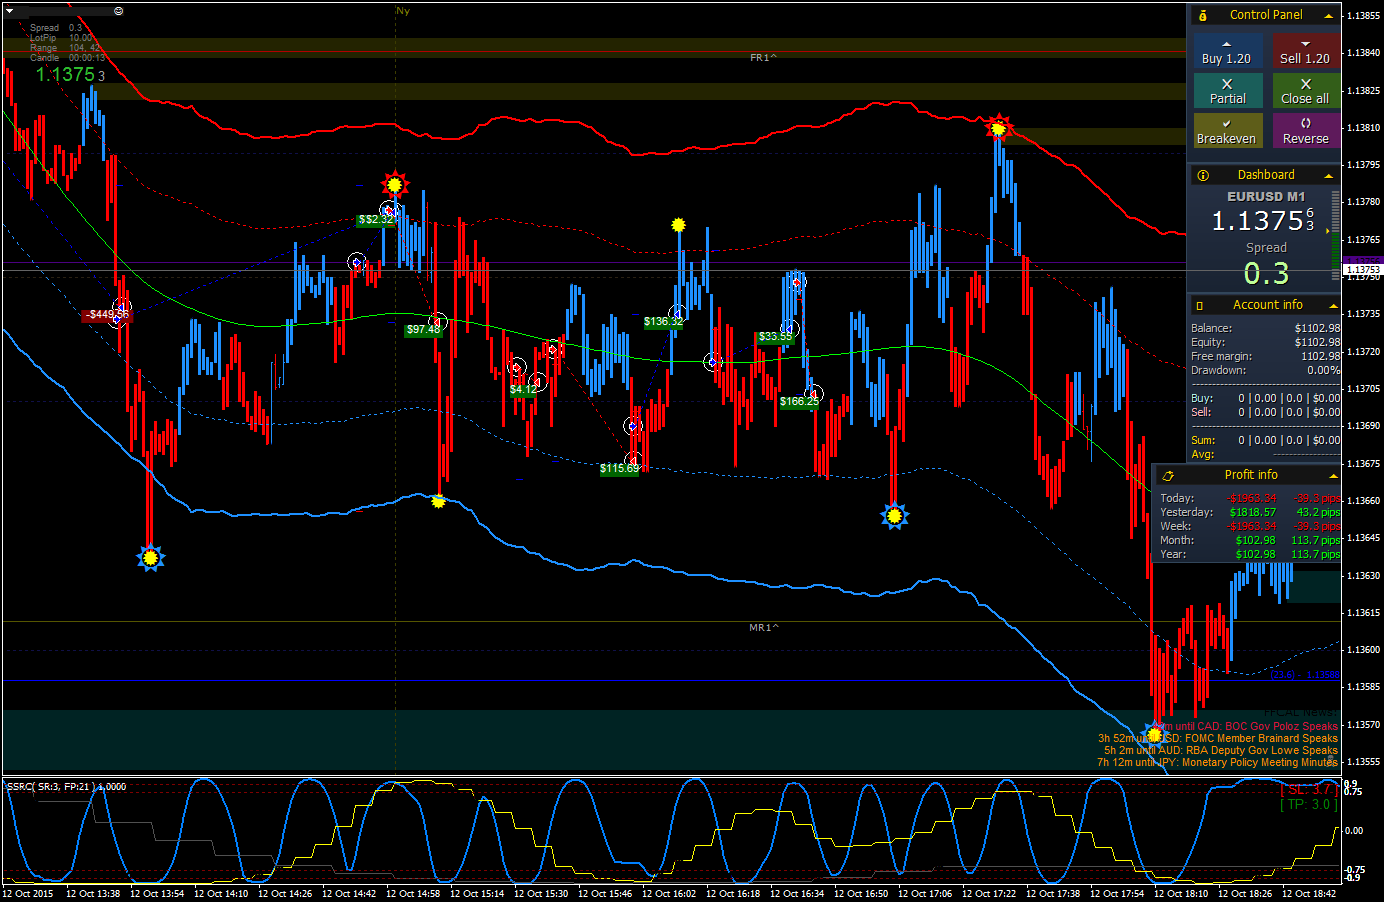Click the Sell 1.20 button

point(1305,51)
